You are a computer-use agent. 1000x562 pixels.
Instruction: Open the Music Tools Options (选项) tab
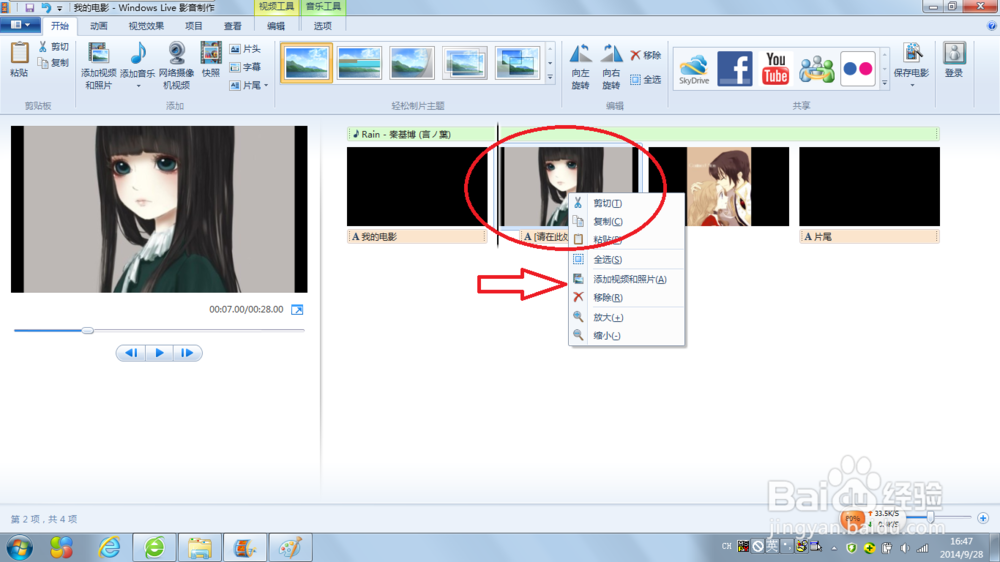(323, 26)
